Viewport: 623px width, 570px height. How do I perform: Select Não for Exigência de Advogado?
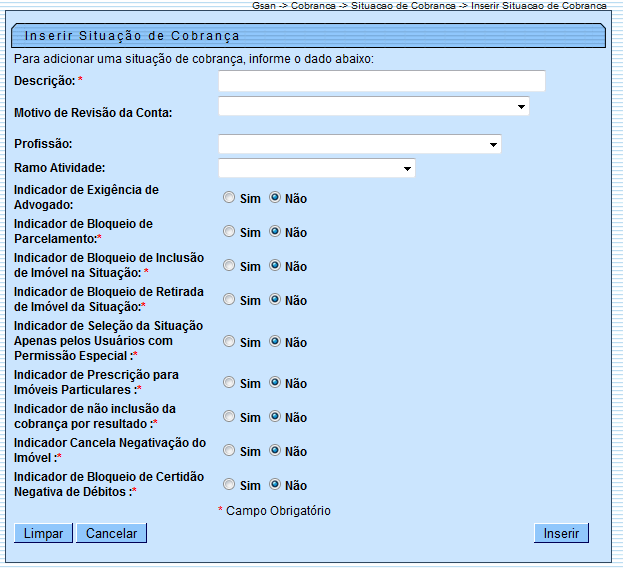[x=275, y=198]
